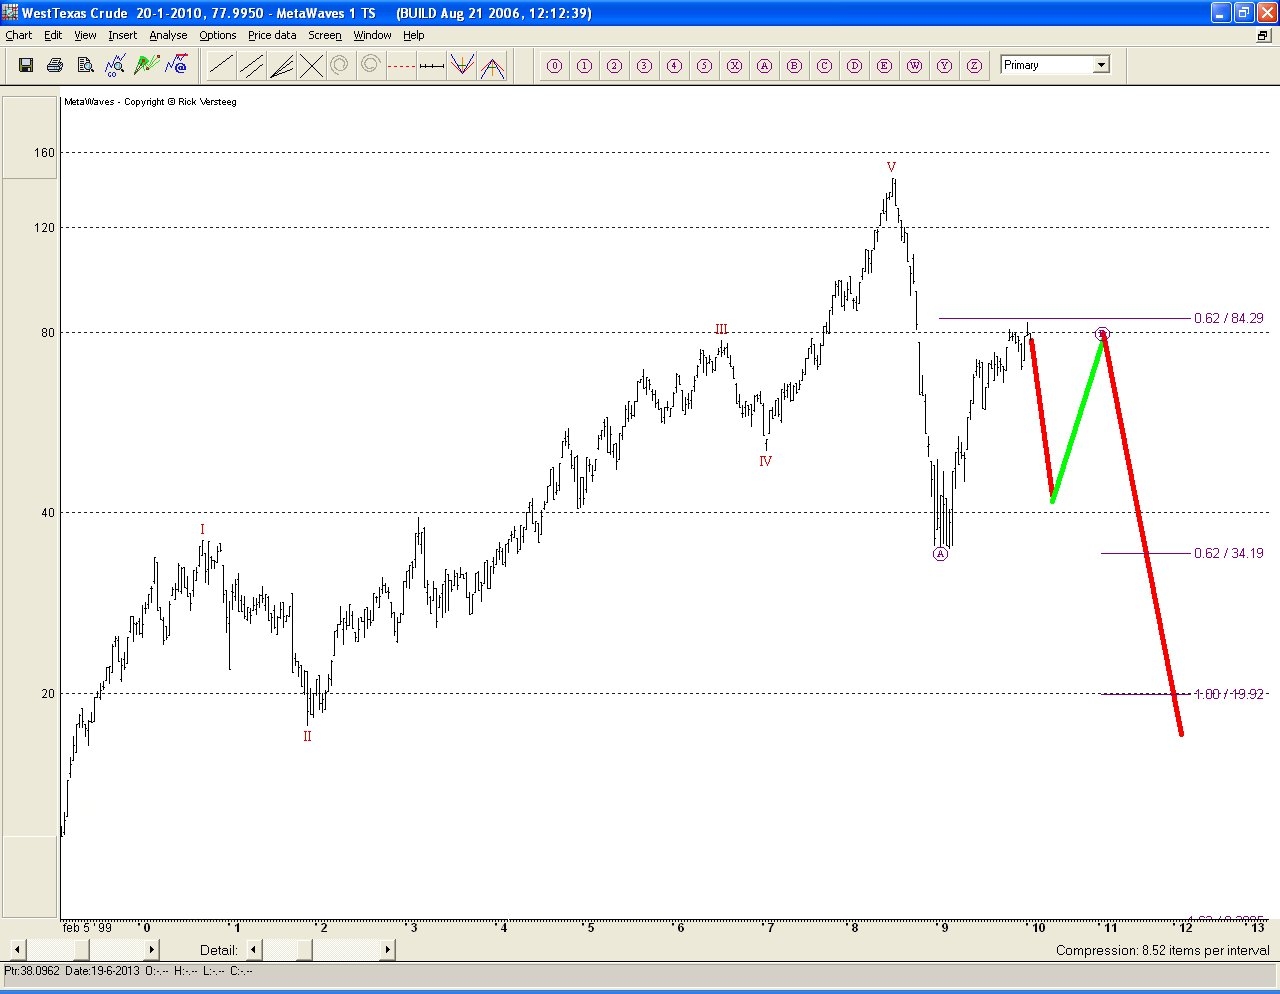
Task: Select the parallel channel lines tool
Action: pos(251,66)
